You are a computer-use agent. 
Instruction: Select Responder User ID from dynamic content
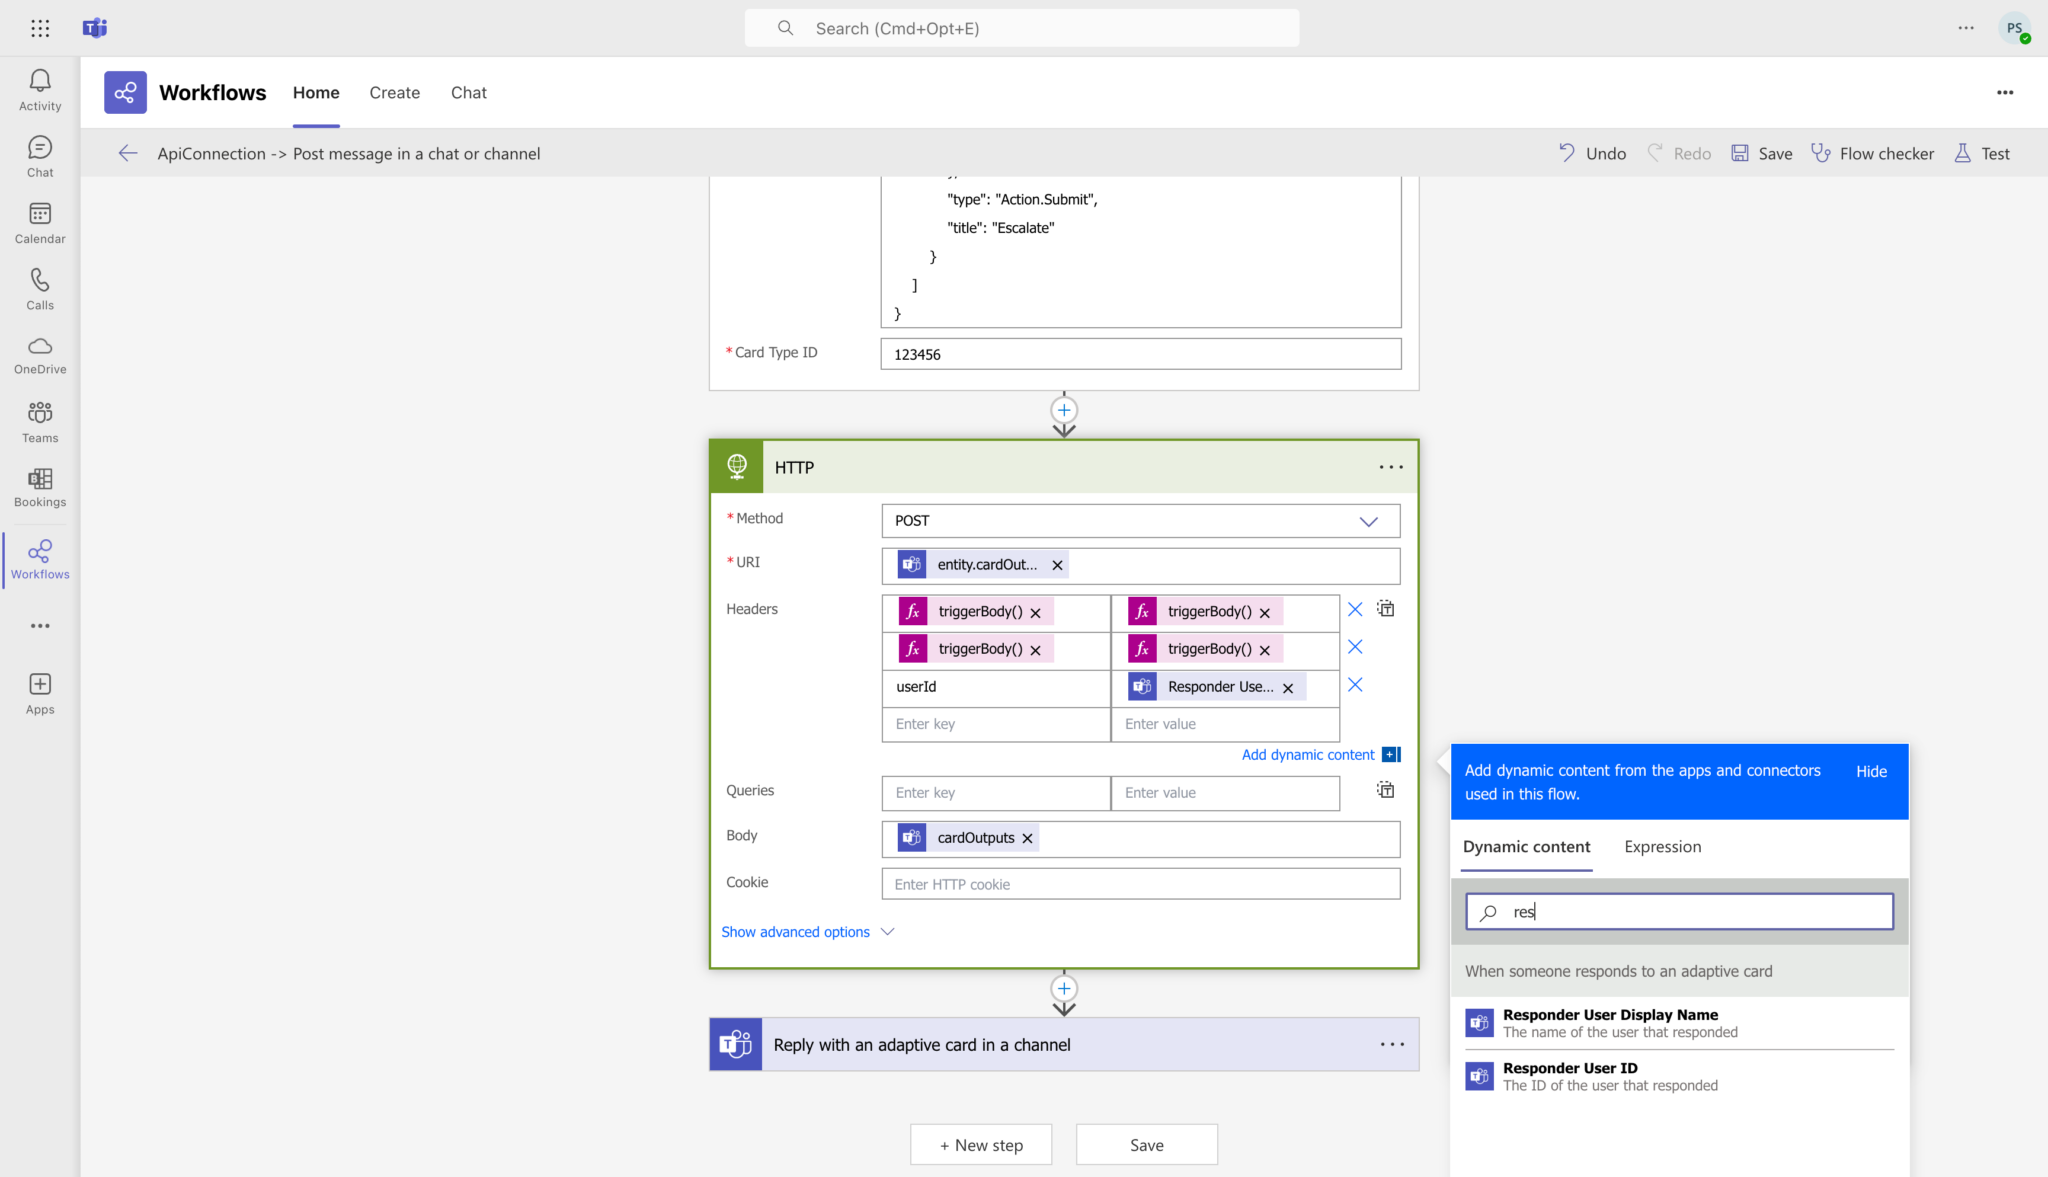(1571, 1067)
